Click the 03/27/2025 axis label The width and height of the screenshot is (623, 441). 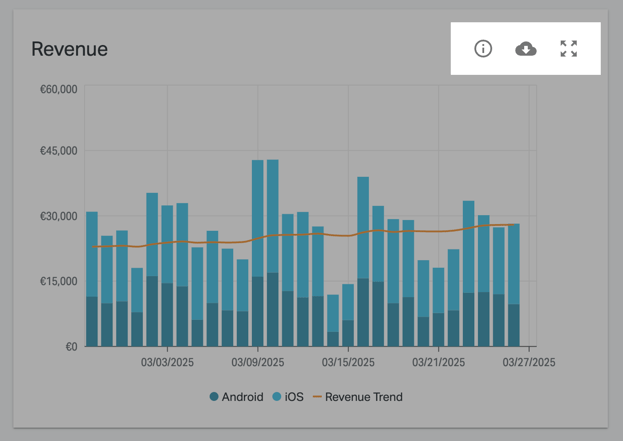click(529, 362)
